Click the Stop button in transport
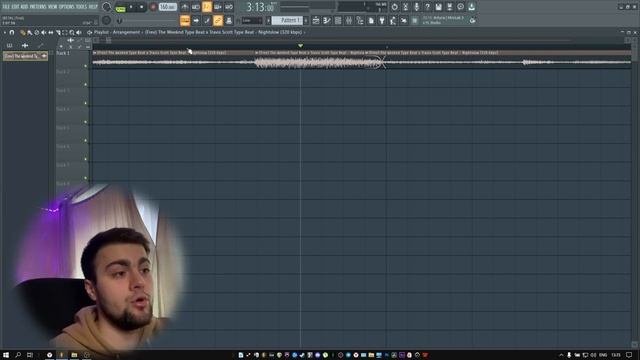 pos(142,7)
